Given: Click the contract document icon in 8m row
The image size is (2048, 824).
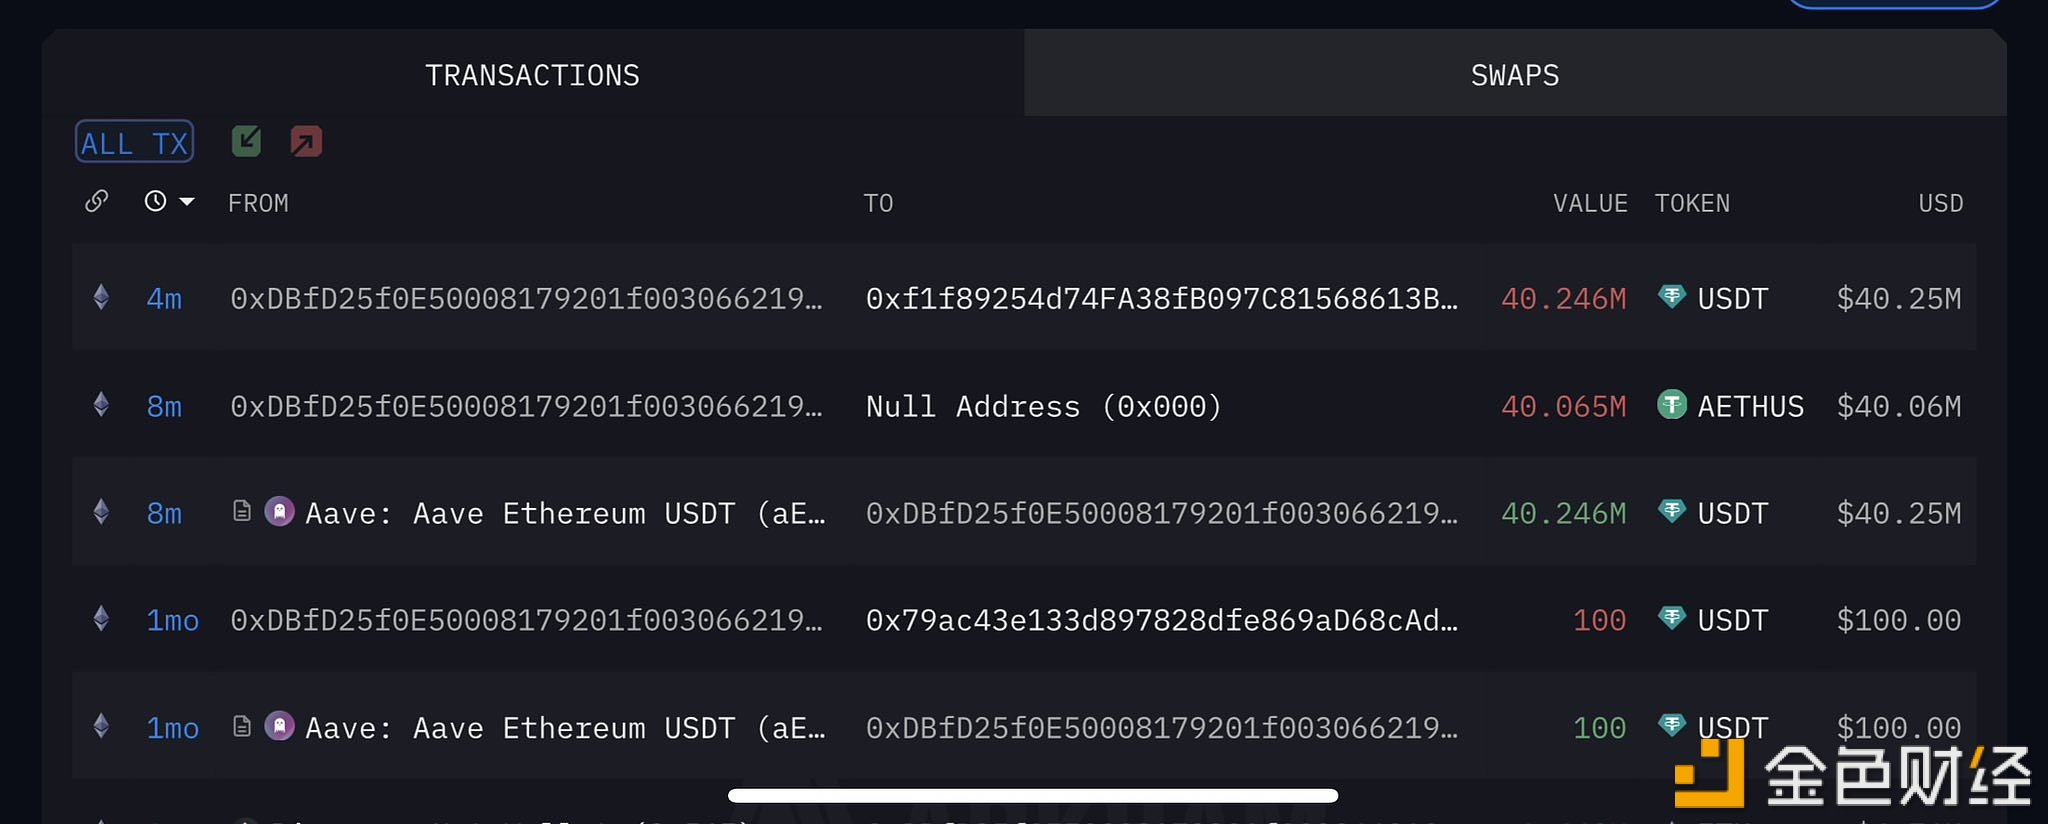Looking at the screenshot, I should (x=241, y=512).
